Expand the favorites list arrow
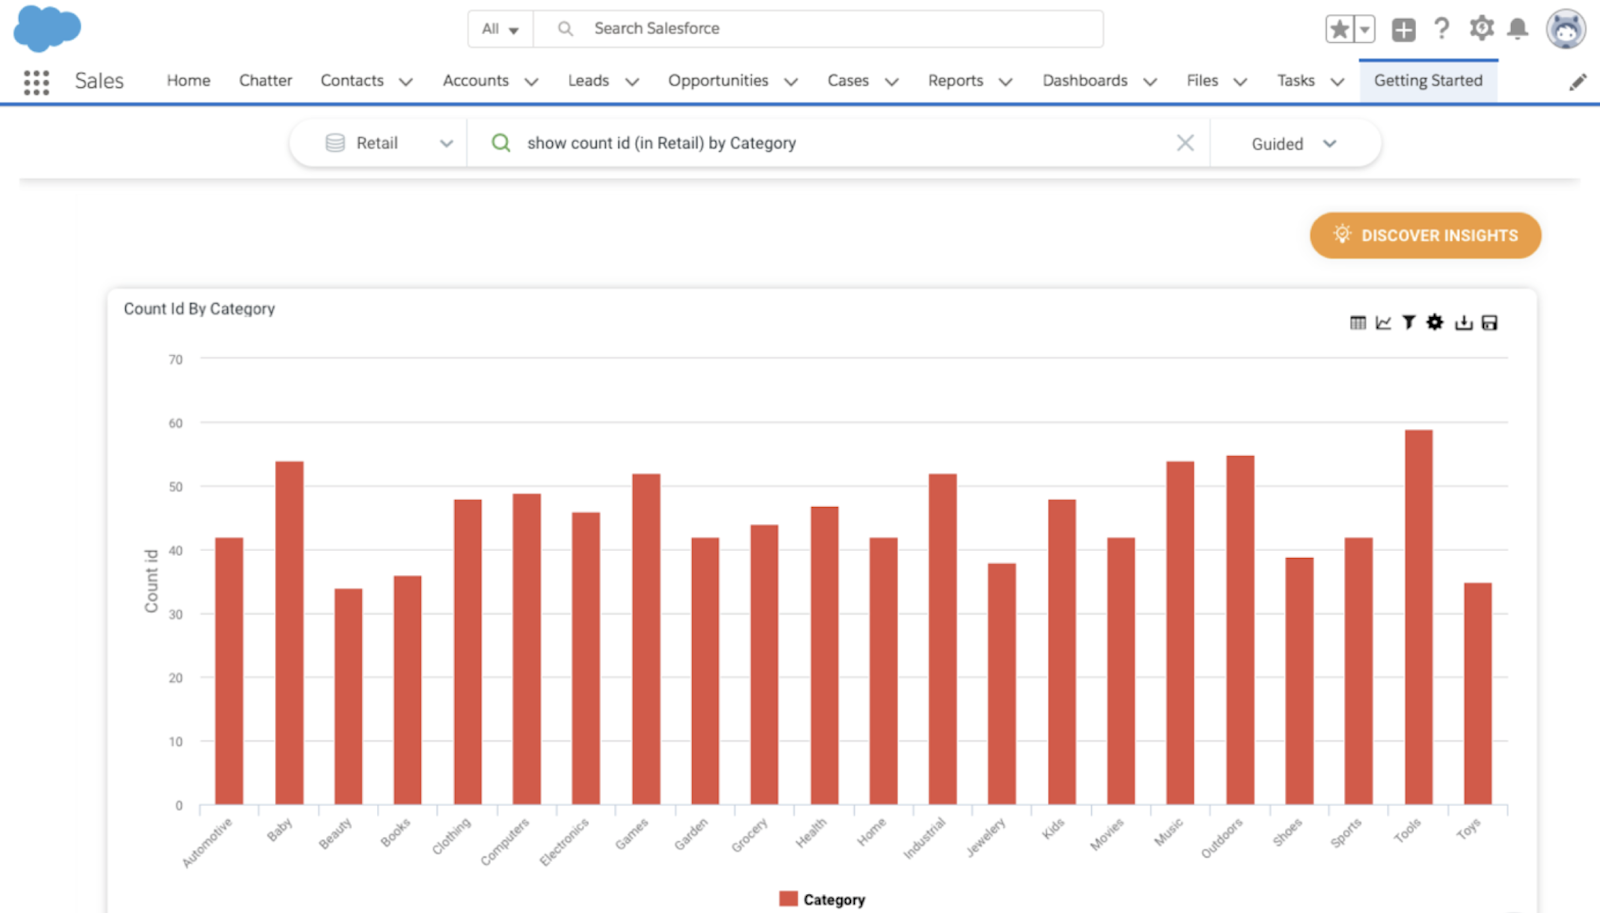 (x=1365, y=29)
